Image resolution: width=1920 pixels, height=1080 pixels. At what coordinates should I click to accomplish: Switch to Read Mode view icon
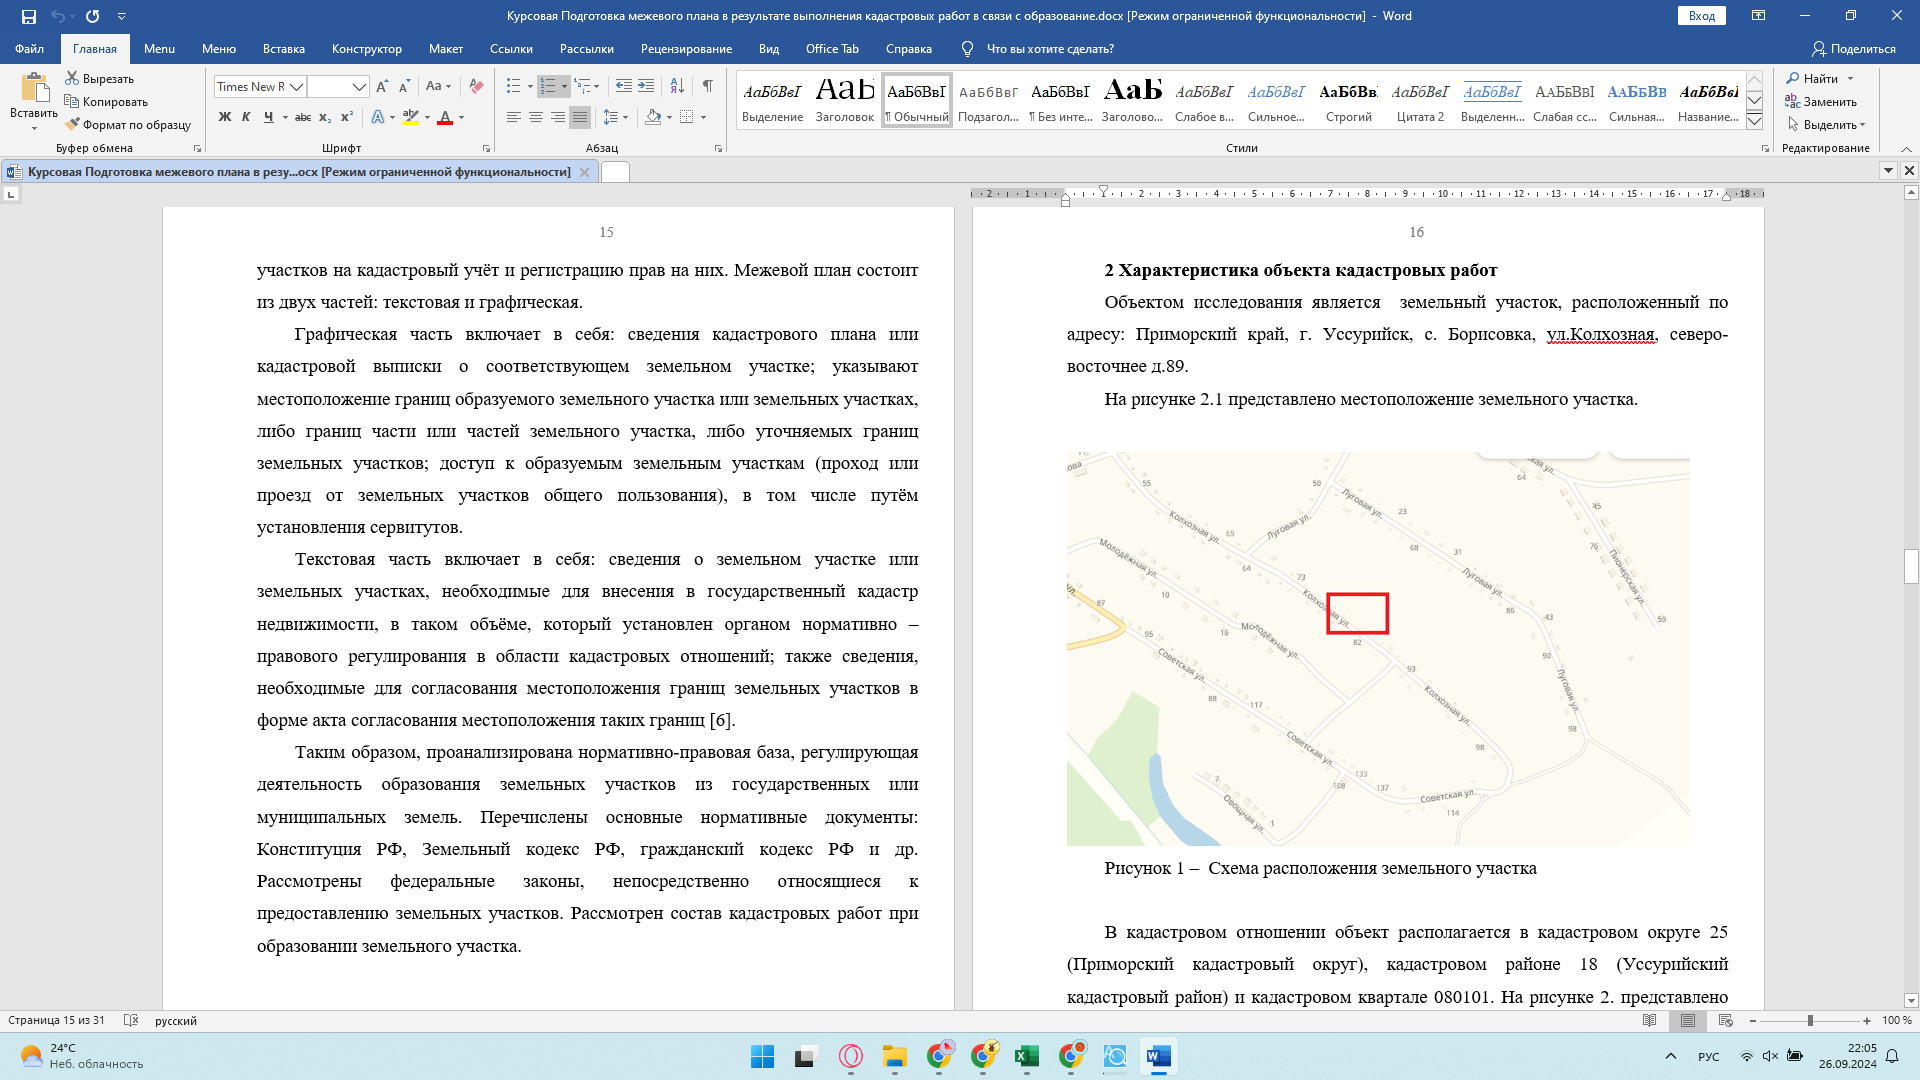(x=1649, y=1021)
